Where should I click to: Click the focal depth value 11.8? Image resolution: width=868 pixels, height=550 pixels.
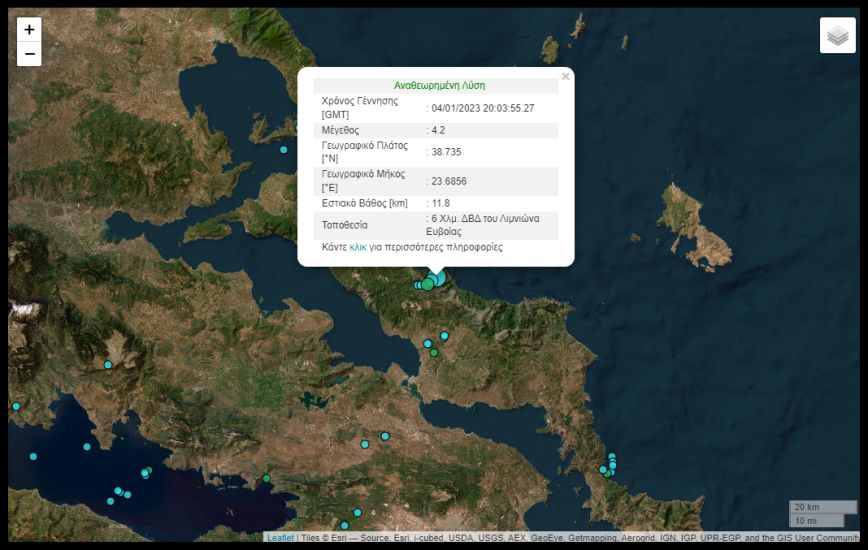(x=442, y=203)
